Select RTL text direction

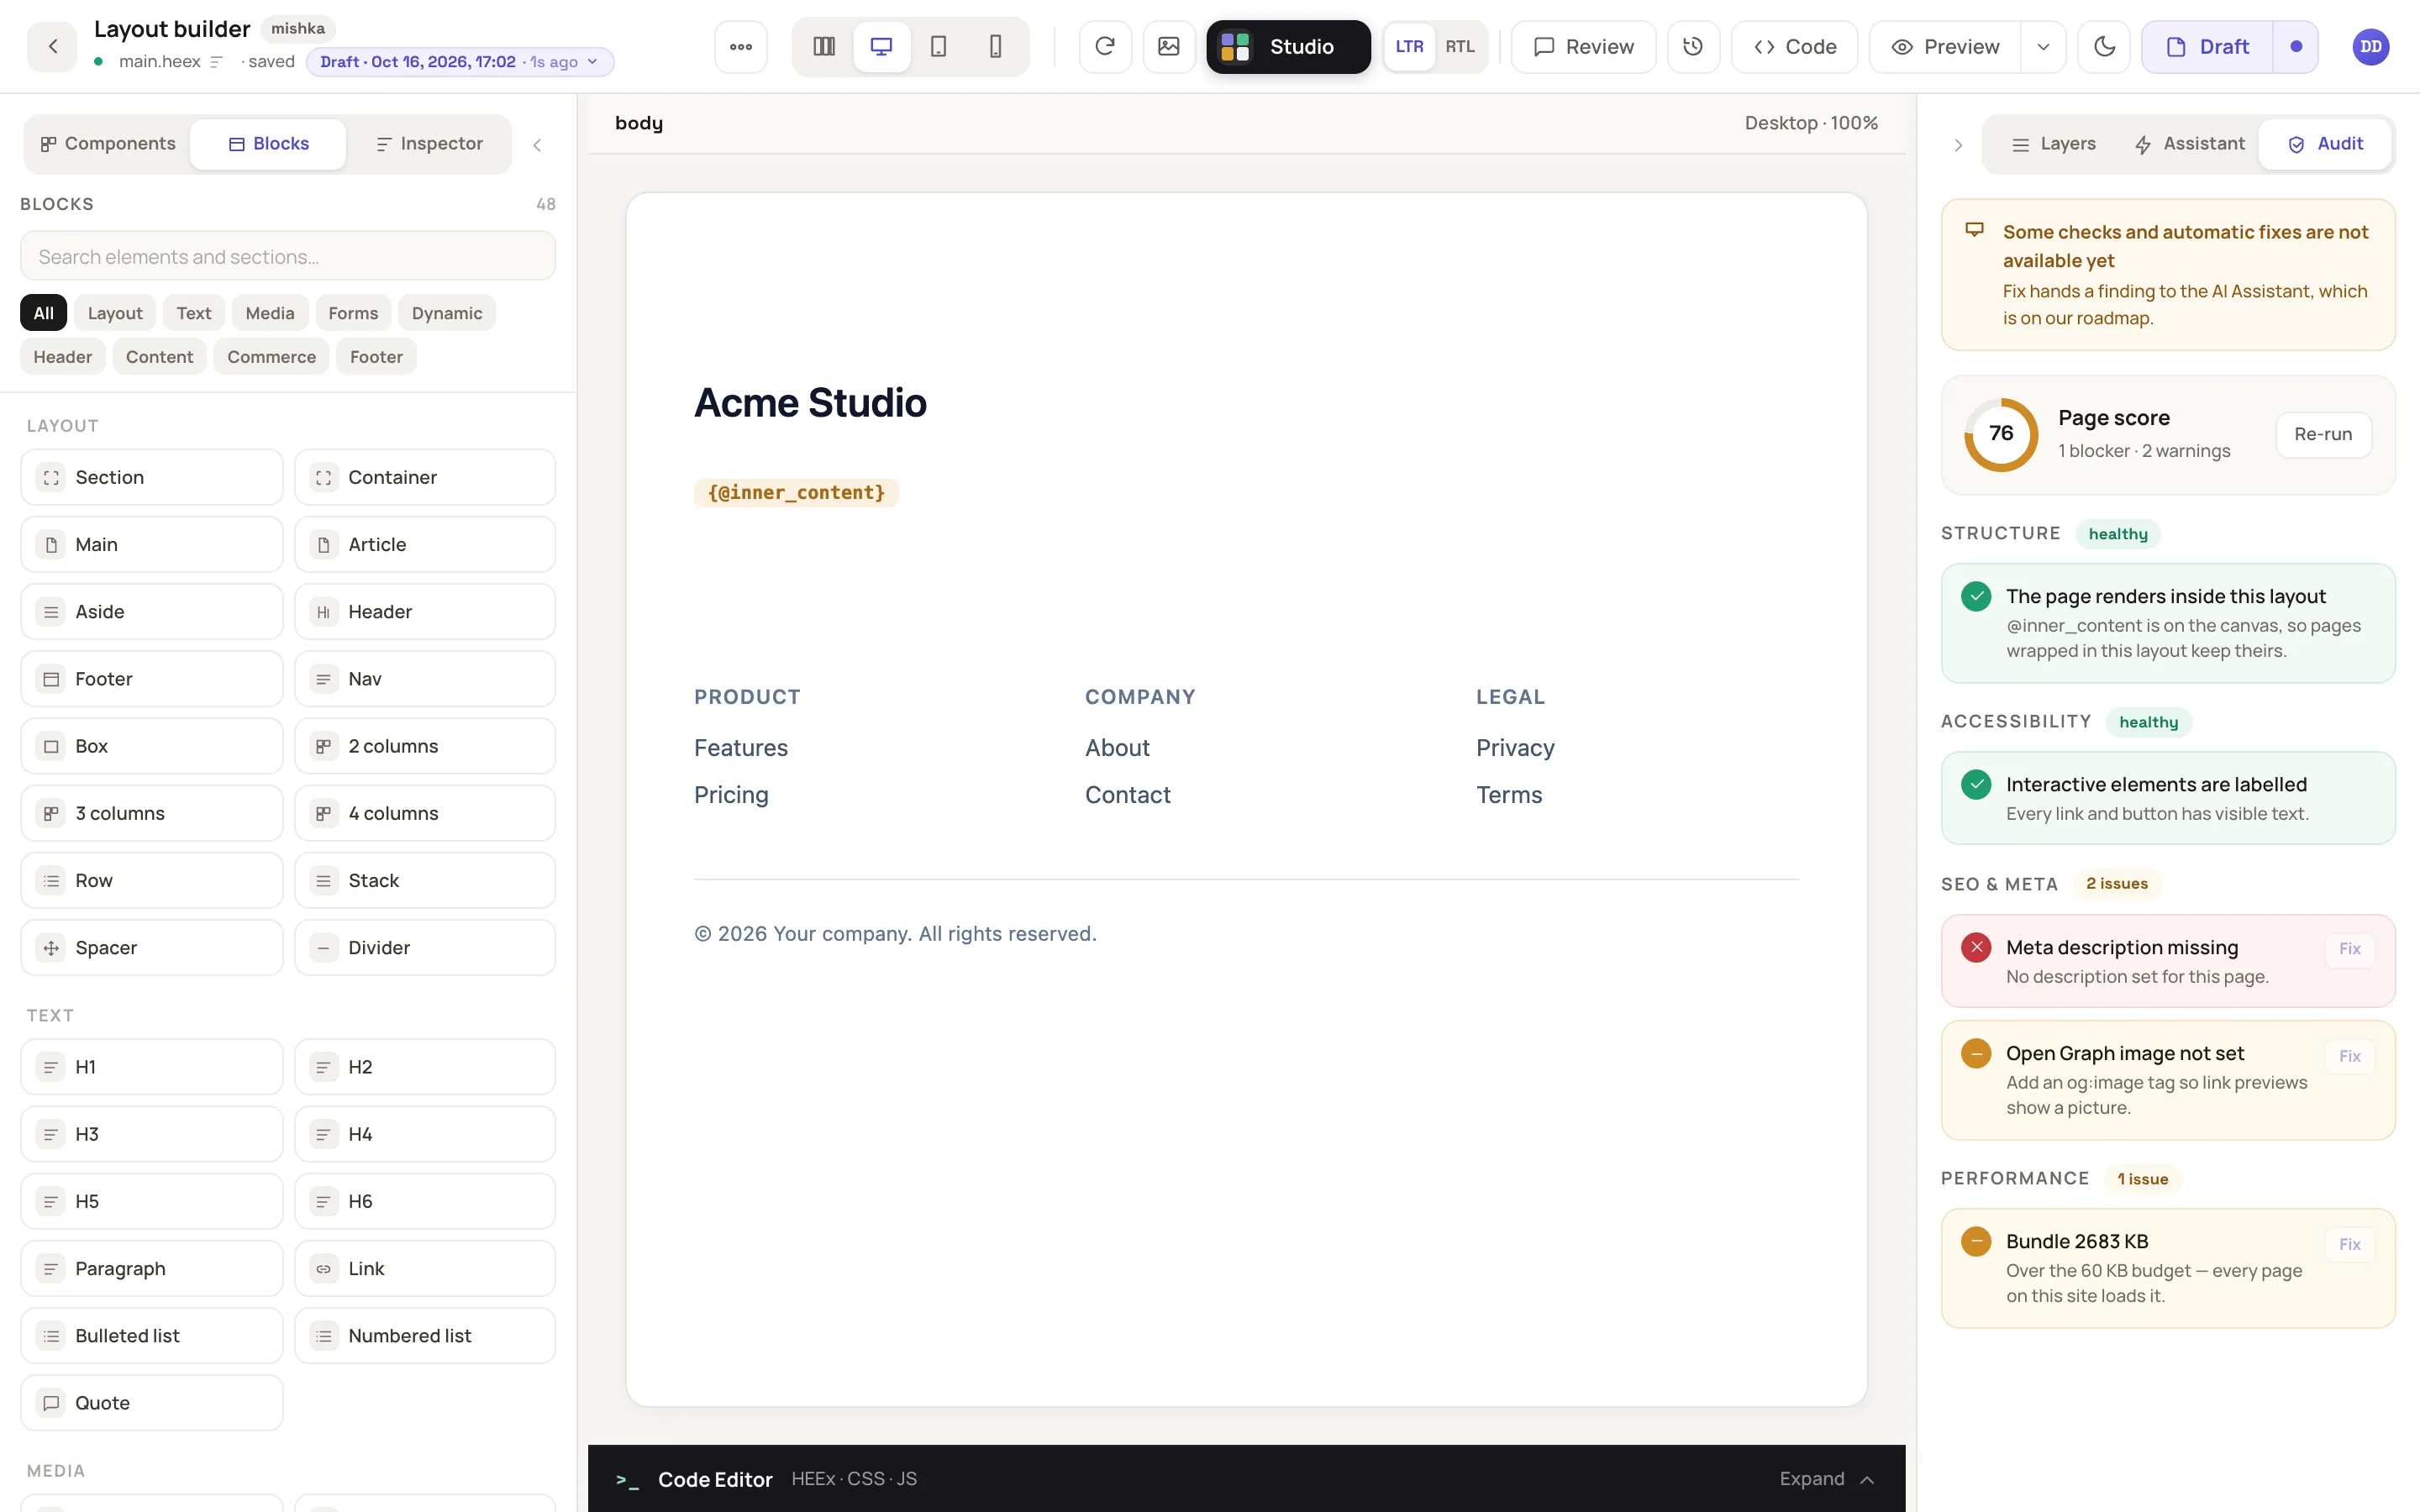[x=1459, y=46]
